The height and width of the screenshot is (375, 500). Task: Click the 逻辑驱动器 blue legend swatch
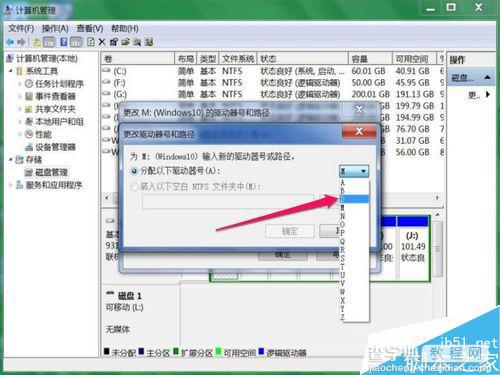(x=261, y=351)
